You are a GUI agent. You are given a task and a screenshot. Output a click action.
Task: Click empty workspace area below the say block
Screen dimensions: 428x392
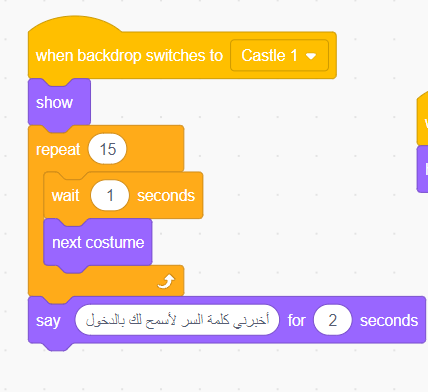[213, 370]
